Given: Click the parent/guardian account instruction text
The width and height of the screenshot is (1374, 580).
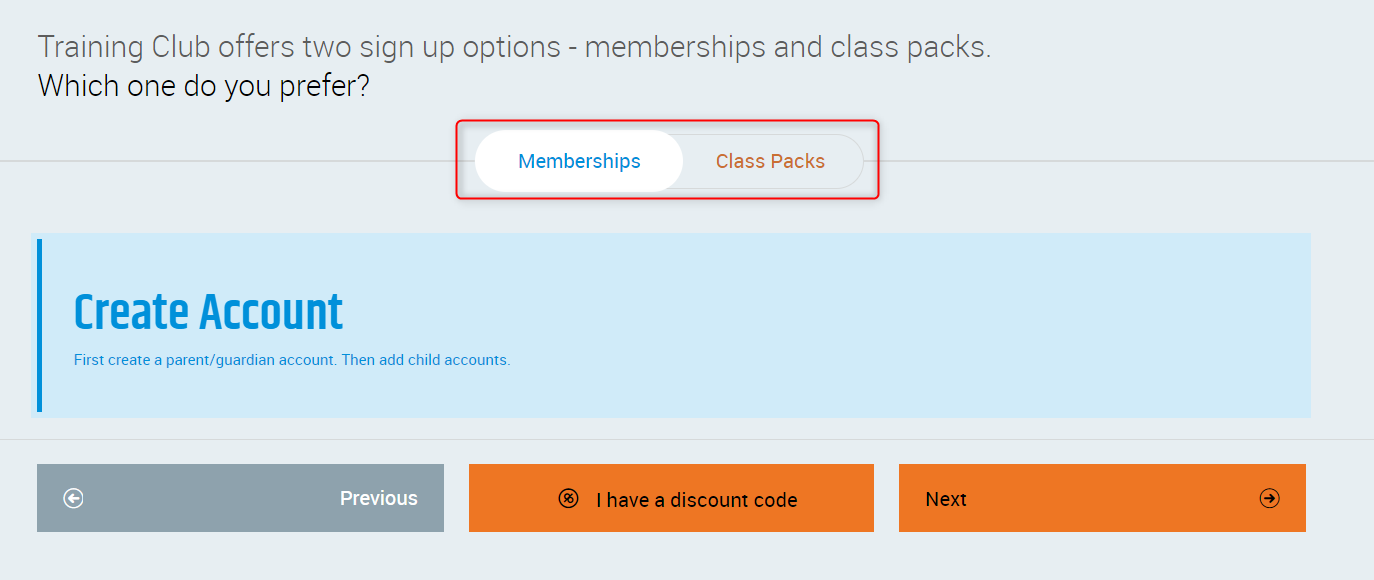Looking at the screenshot, I should [292, 360].
